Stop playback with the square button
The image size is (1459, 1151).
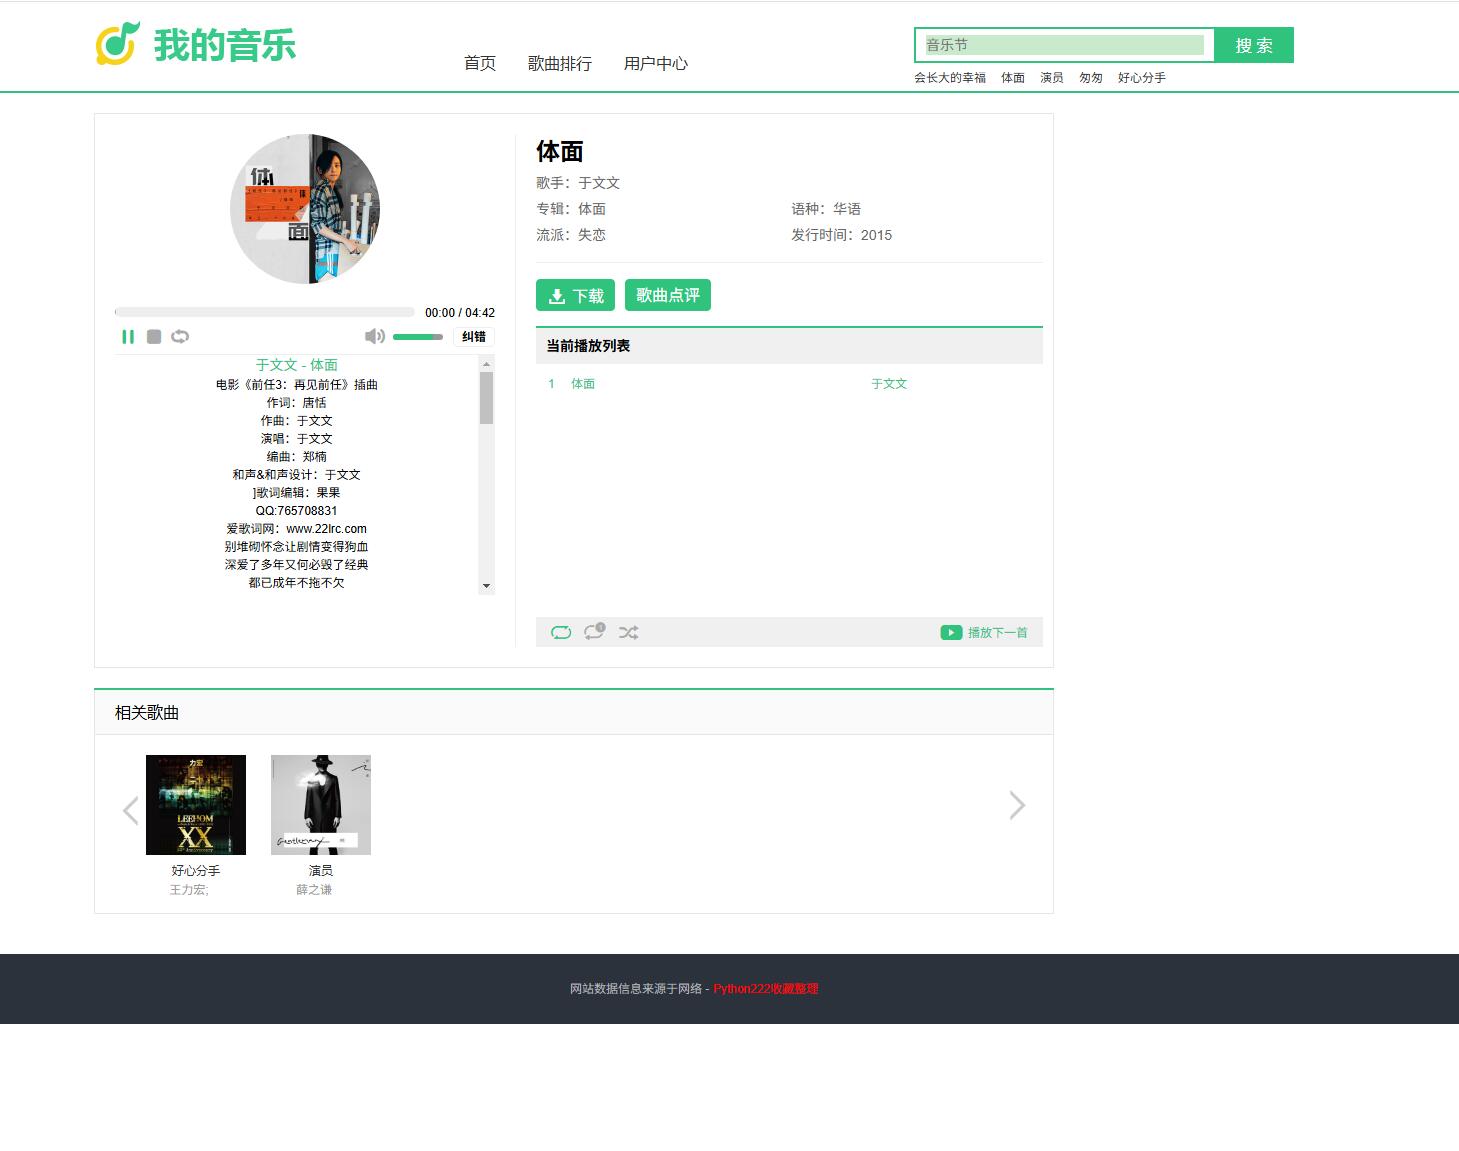click(154, 337)
